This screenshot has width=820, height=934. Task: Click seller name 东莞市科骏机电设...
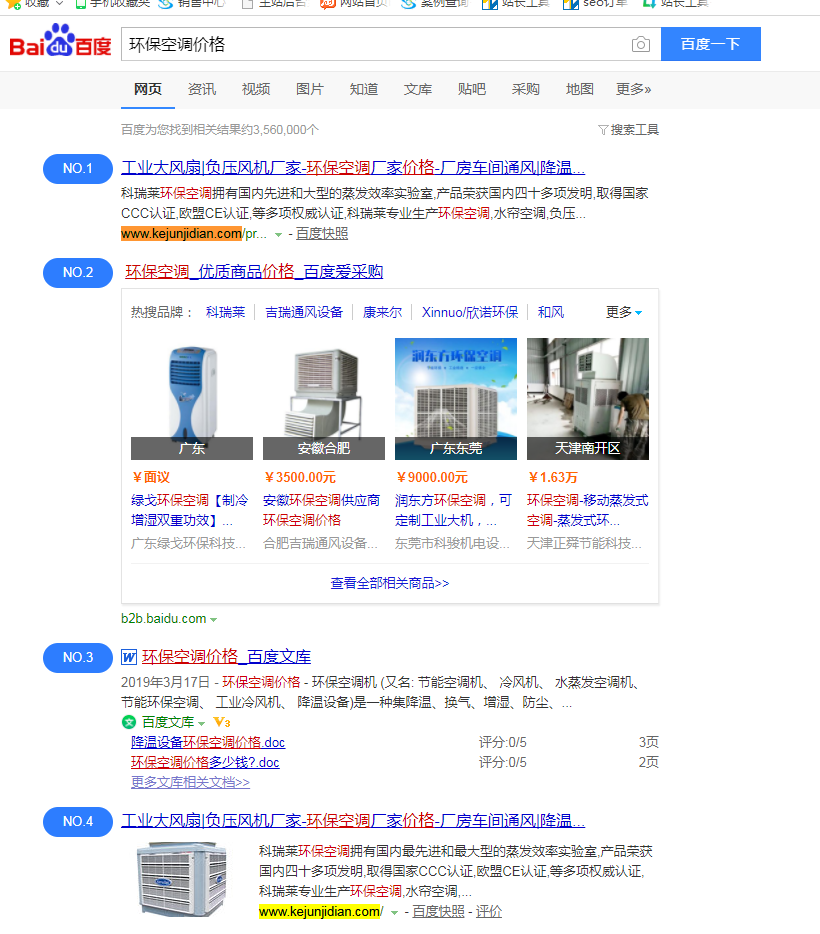coord(453,543)
